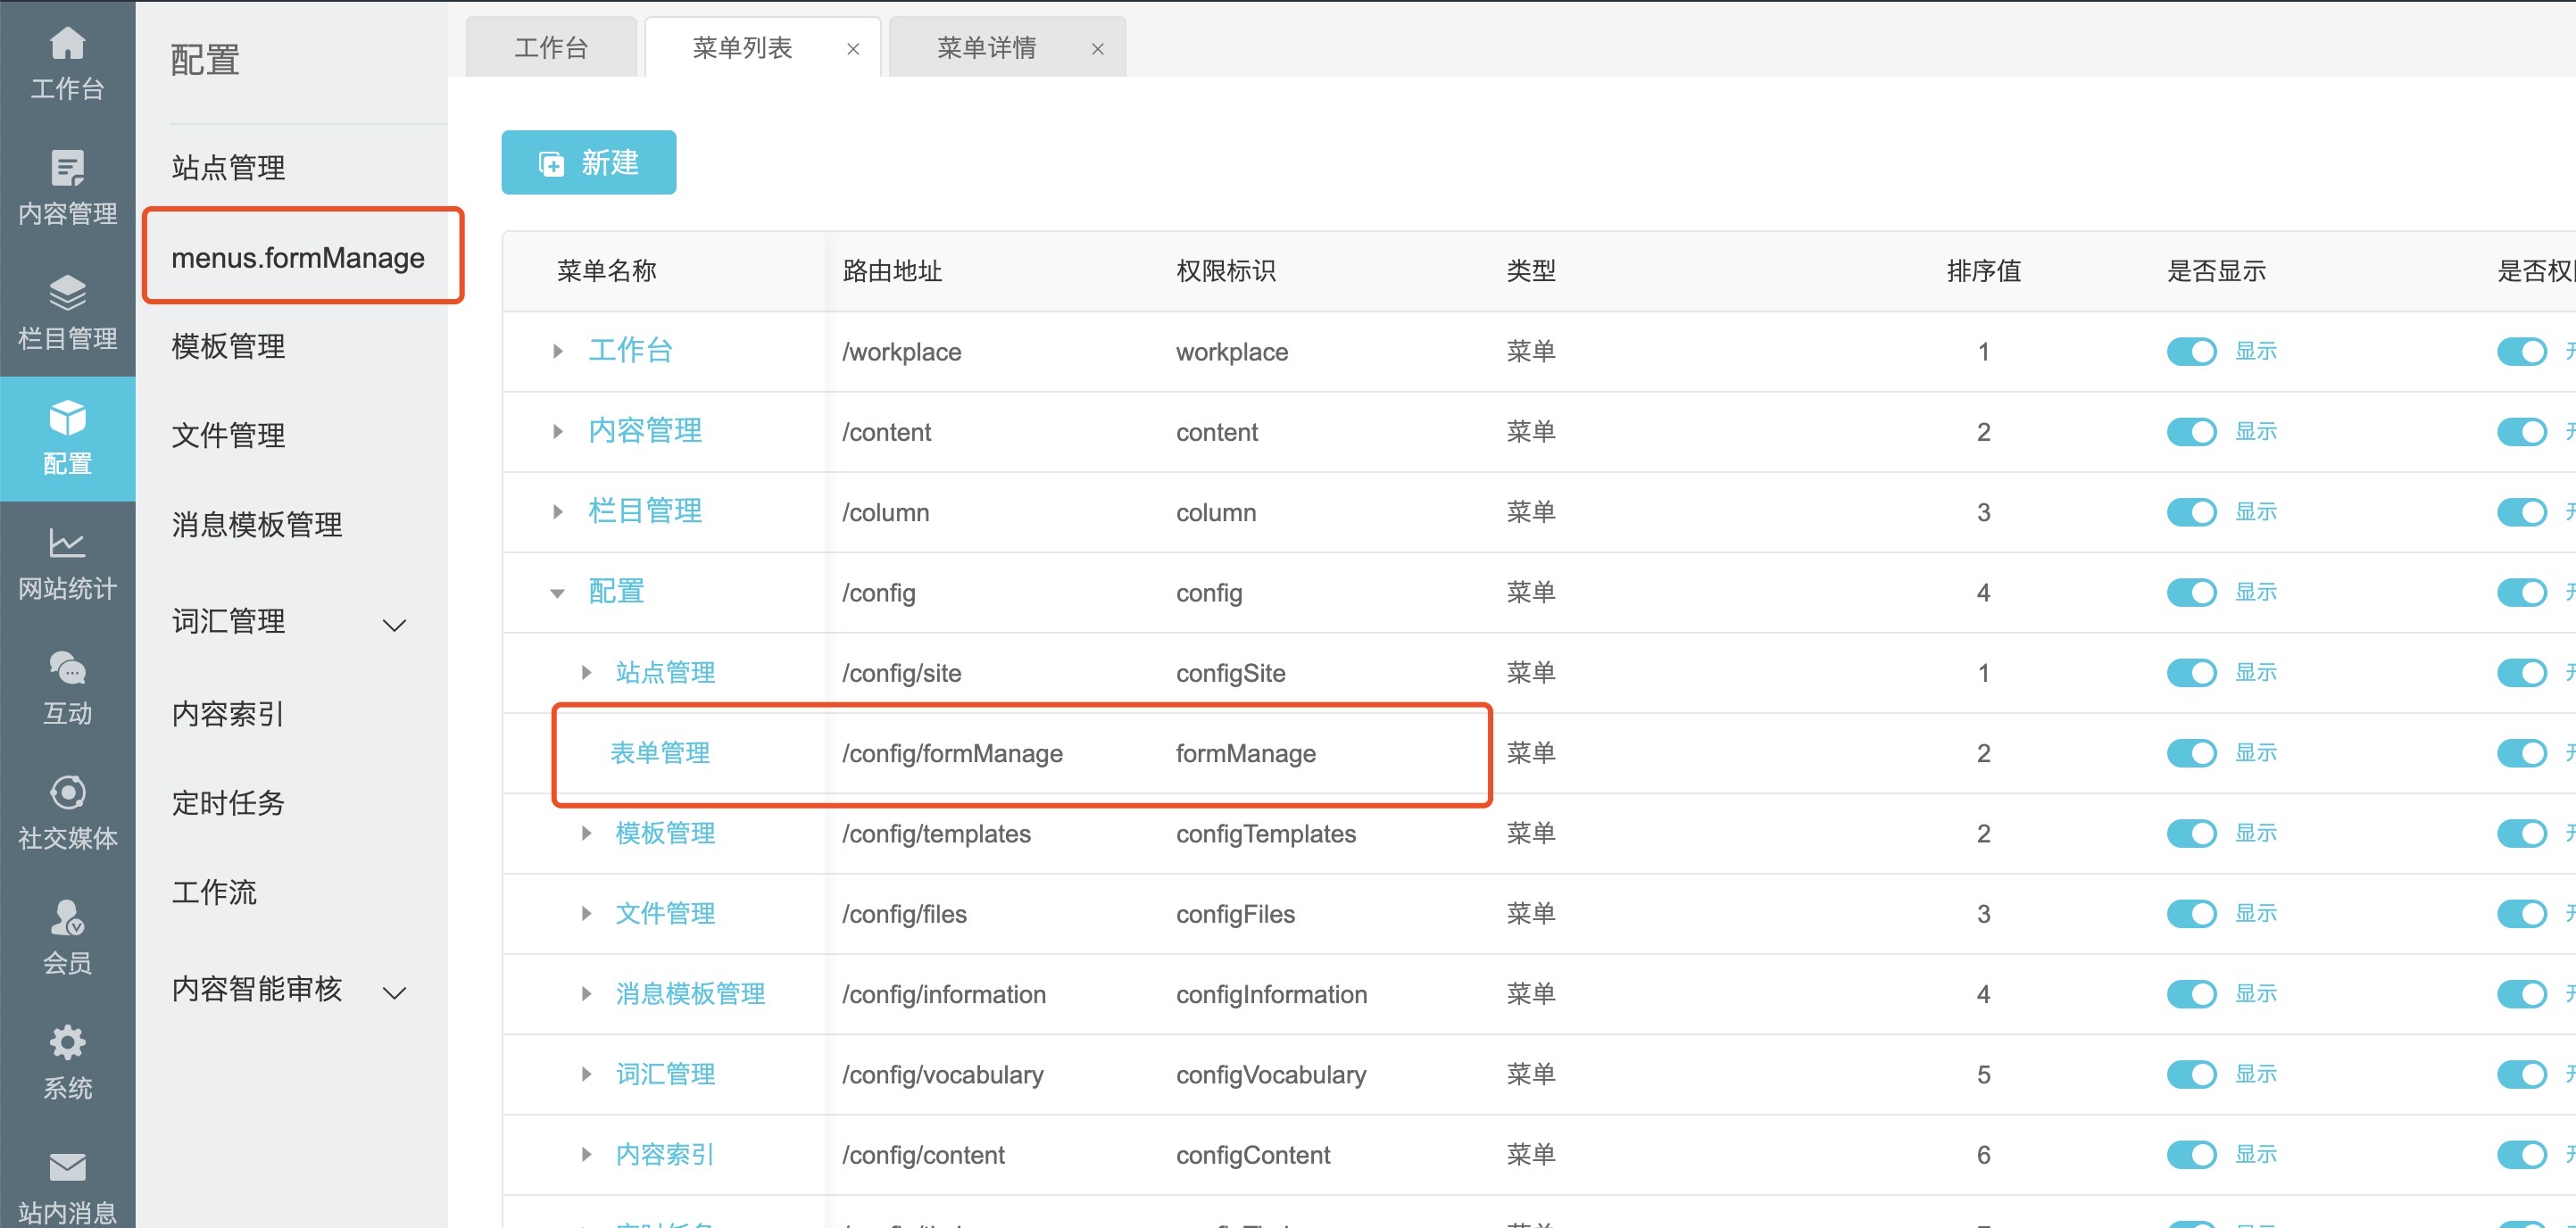2576x1228 pixels.
Task: Toggle 是否显示 switch for 工作台 row
Action: click(2191, 351)
